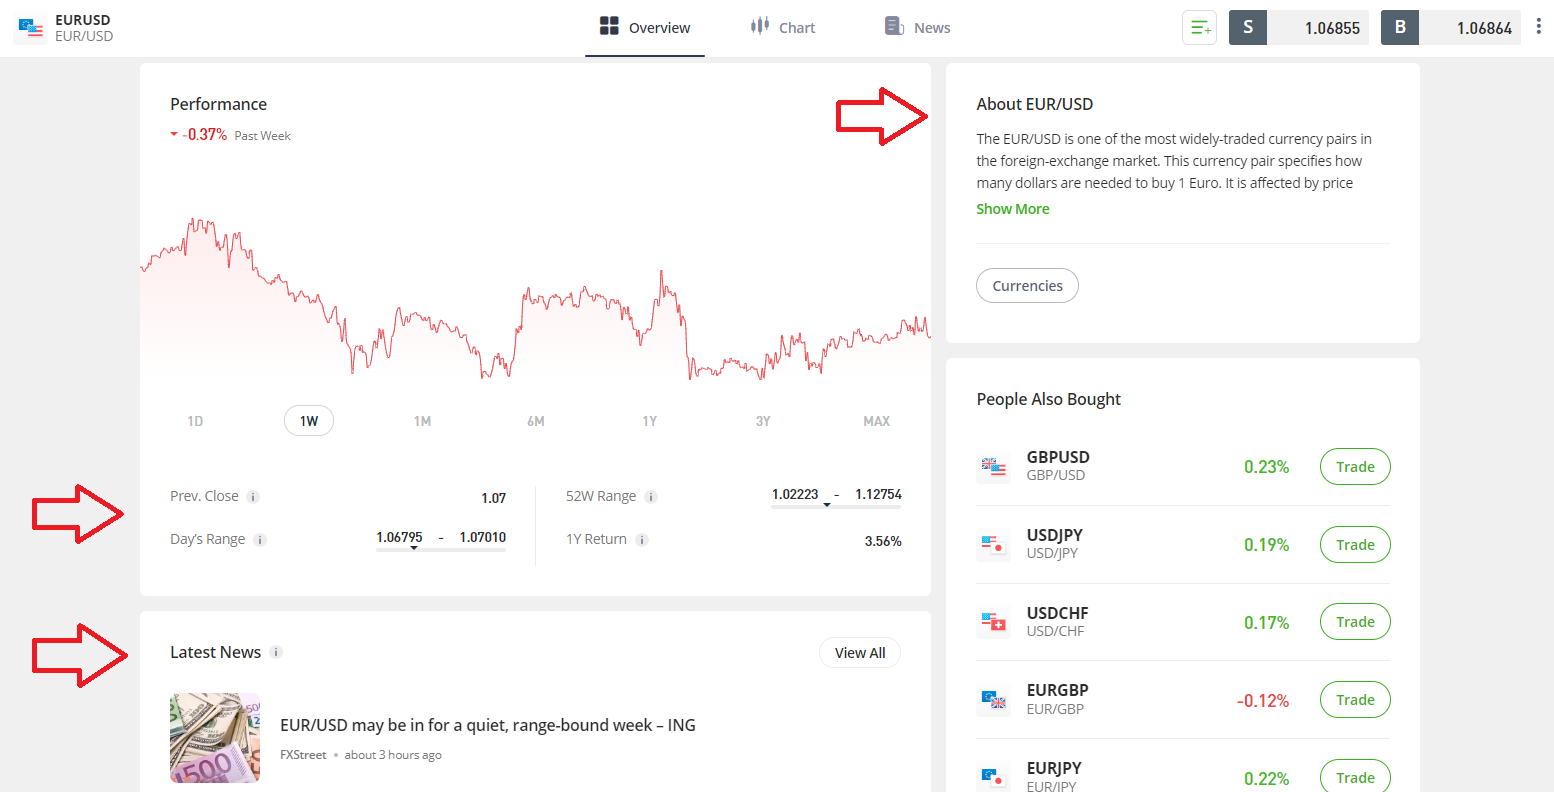Click the Latest News info icon

(276, 652)
